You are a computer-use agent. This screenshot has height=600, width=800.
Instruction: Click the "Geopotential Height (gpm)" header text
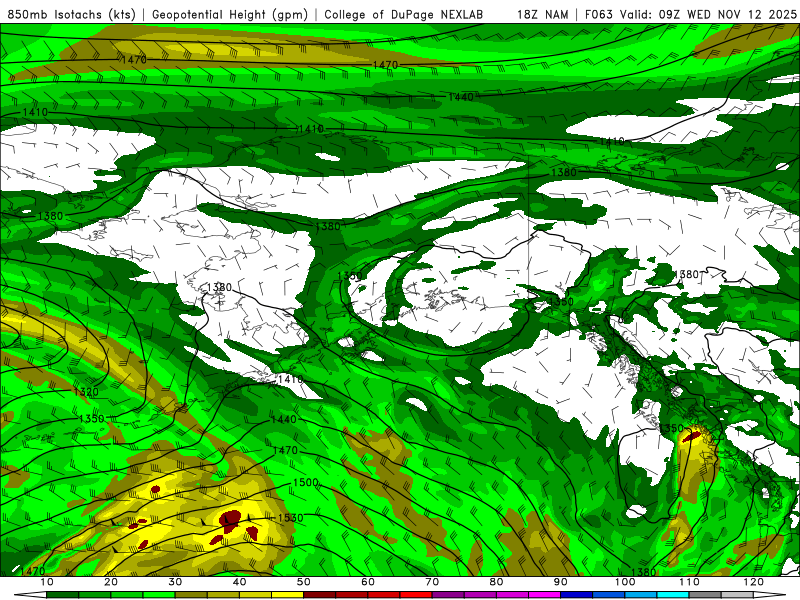tap(230, 14)
